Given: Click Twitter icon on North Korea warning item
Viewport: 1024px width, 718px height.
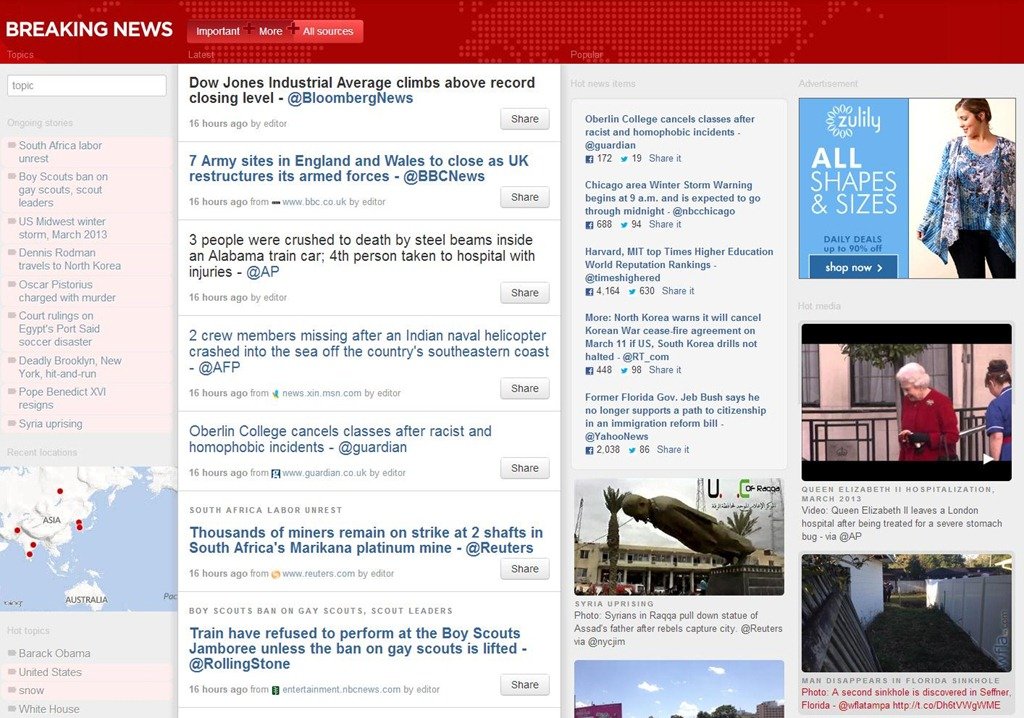Looking at the screenshot, I should tap(624, 370).
